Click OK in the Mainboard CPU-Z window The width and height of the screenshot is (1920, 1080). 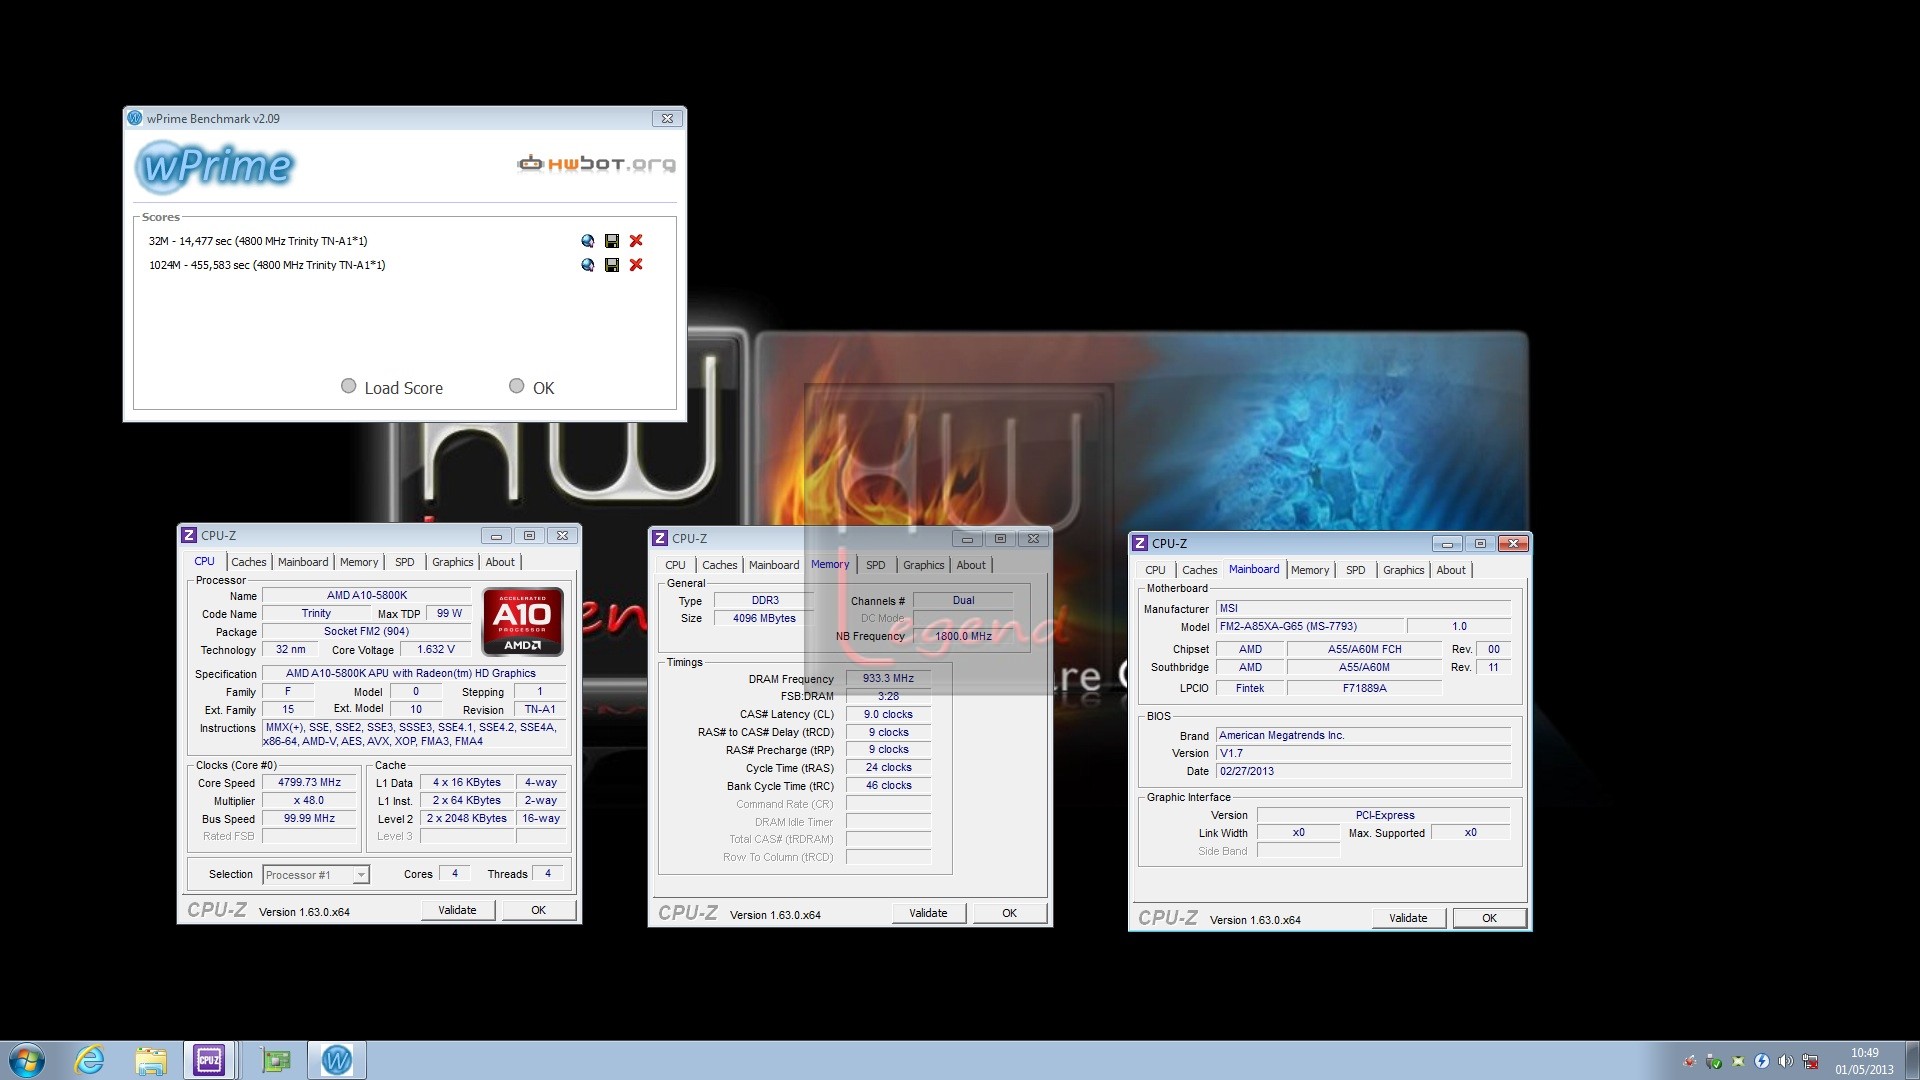[x=1489, y=918]
